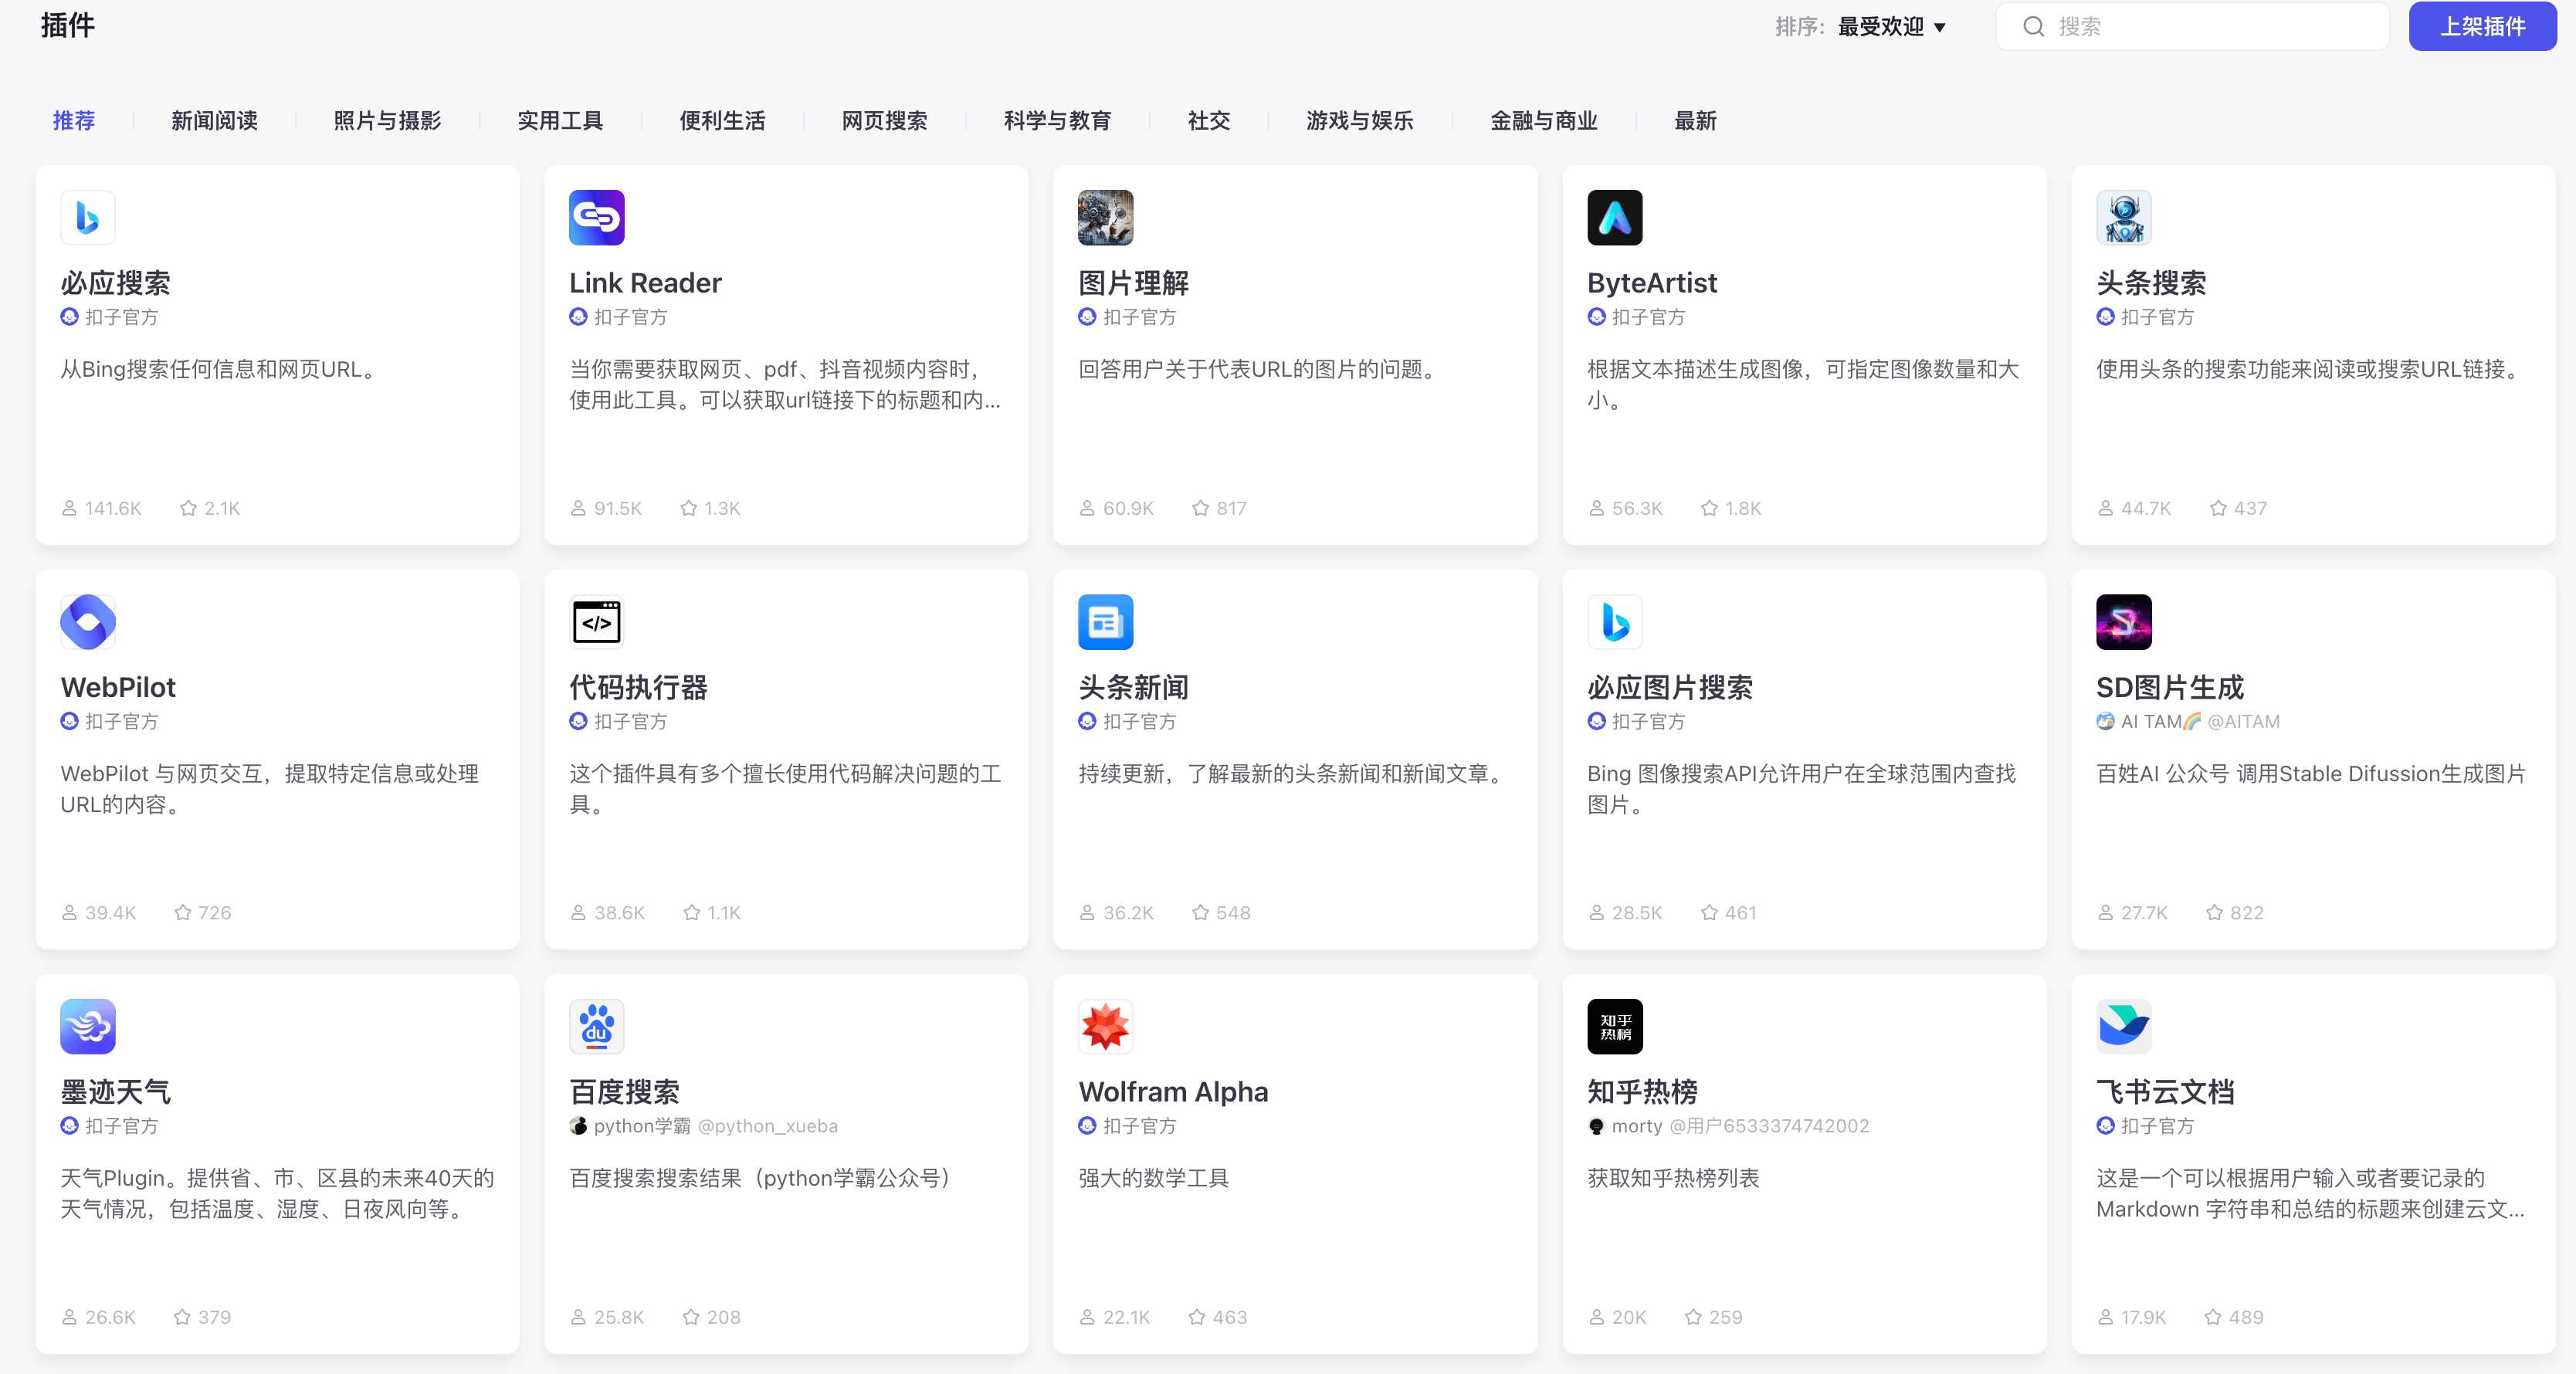The height and width of the screenshot is (1374, 2576).
Task: Click the 上架插件 button
Action: [2482, 27]
